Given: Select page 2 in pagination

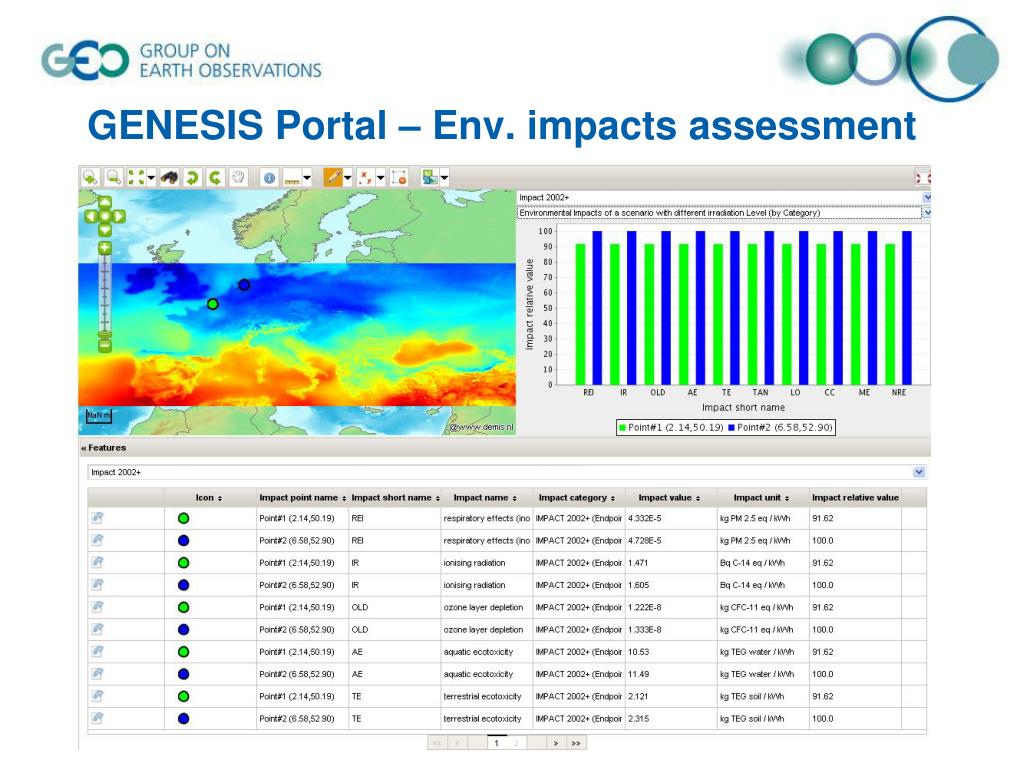Looking at the screenshot, I should click(516, 743).
